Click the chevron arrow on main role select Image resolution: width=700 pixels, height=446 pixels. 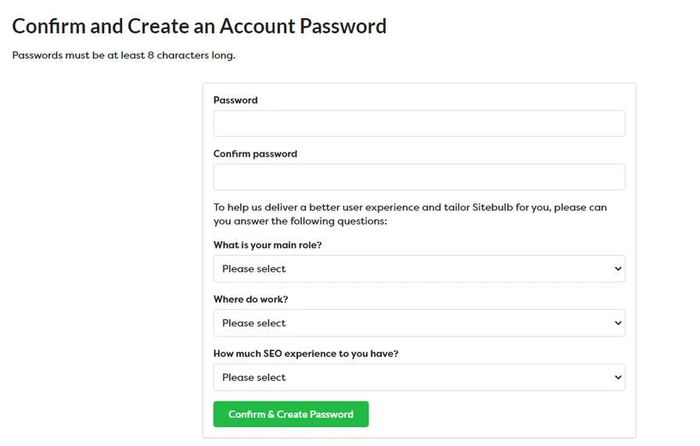[x=618, y=269]
